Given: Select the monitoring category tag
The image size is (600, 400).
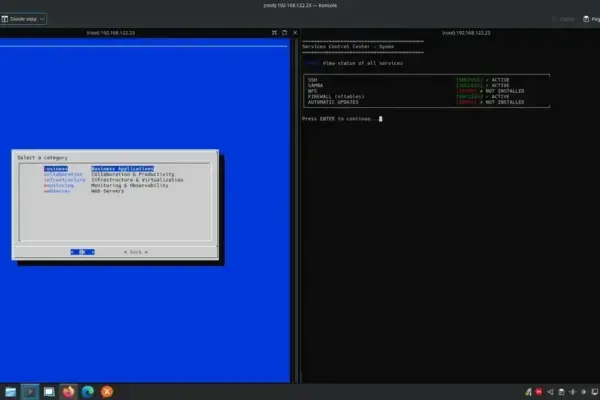Looking at the screenshot, I should [x=59, y=185].
